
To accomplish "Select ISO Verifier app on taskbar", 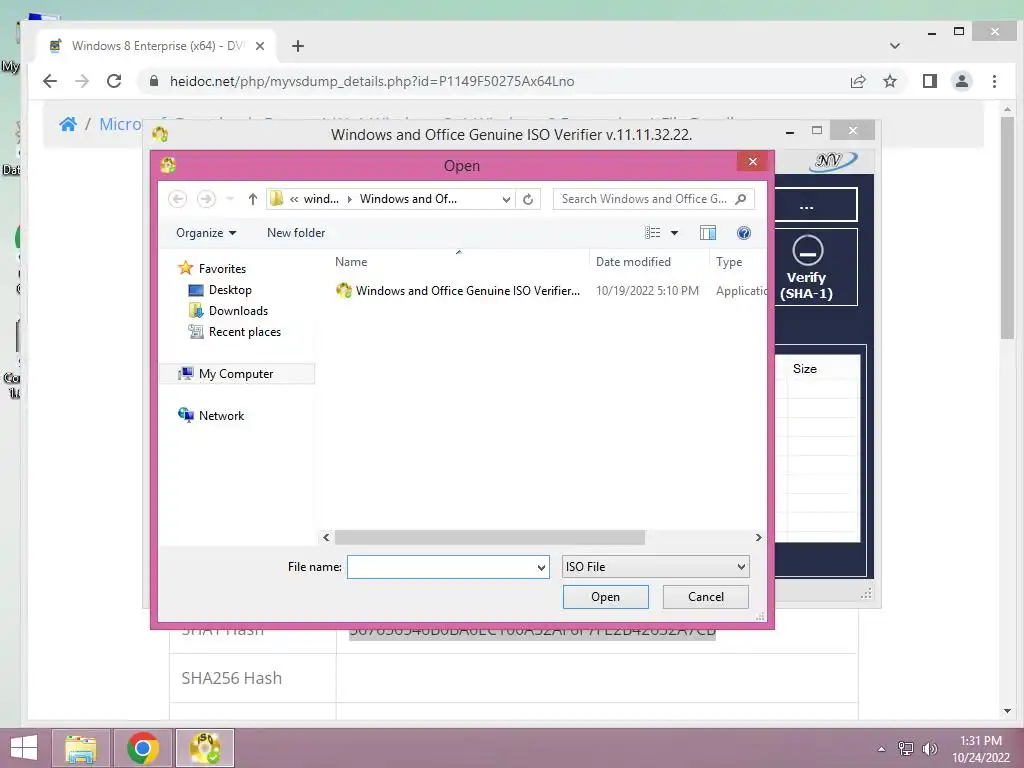I will (204, 748).
